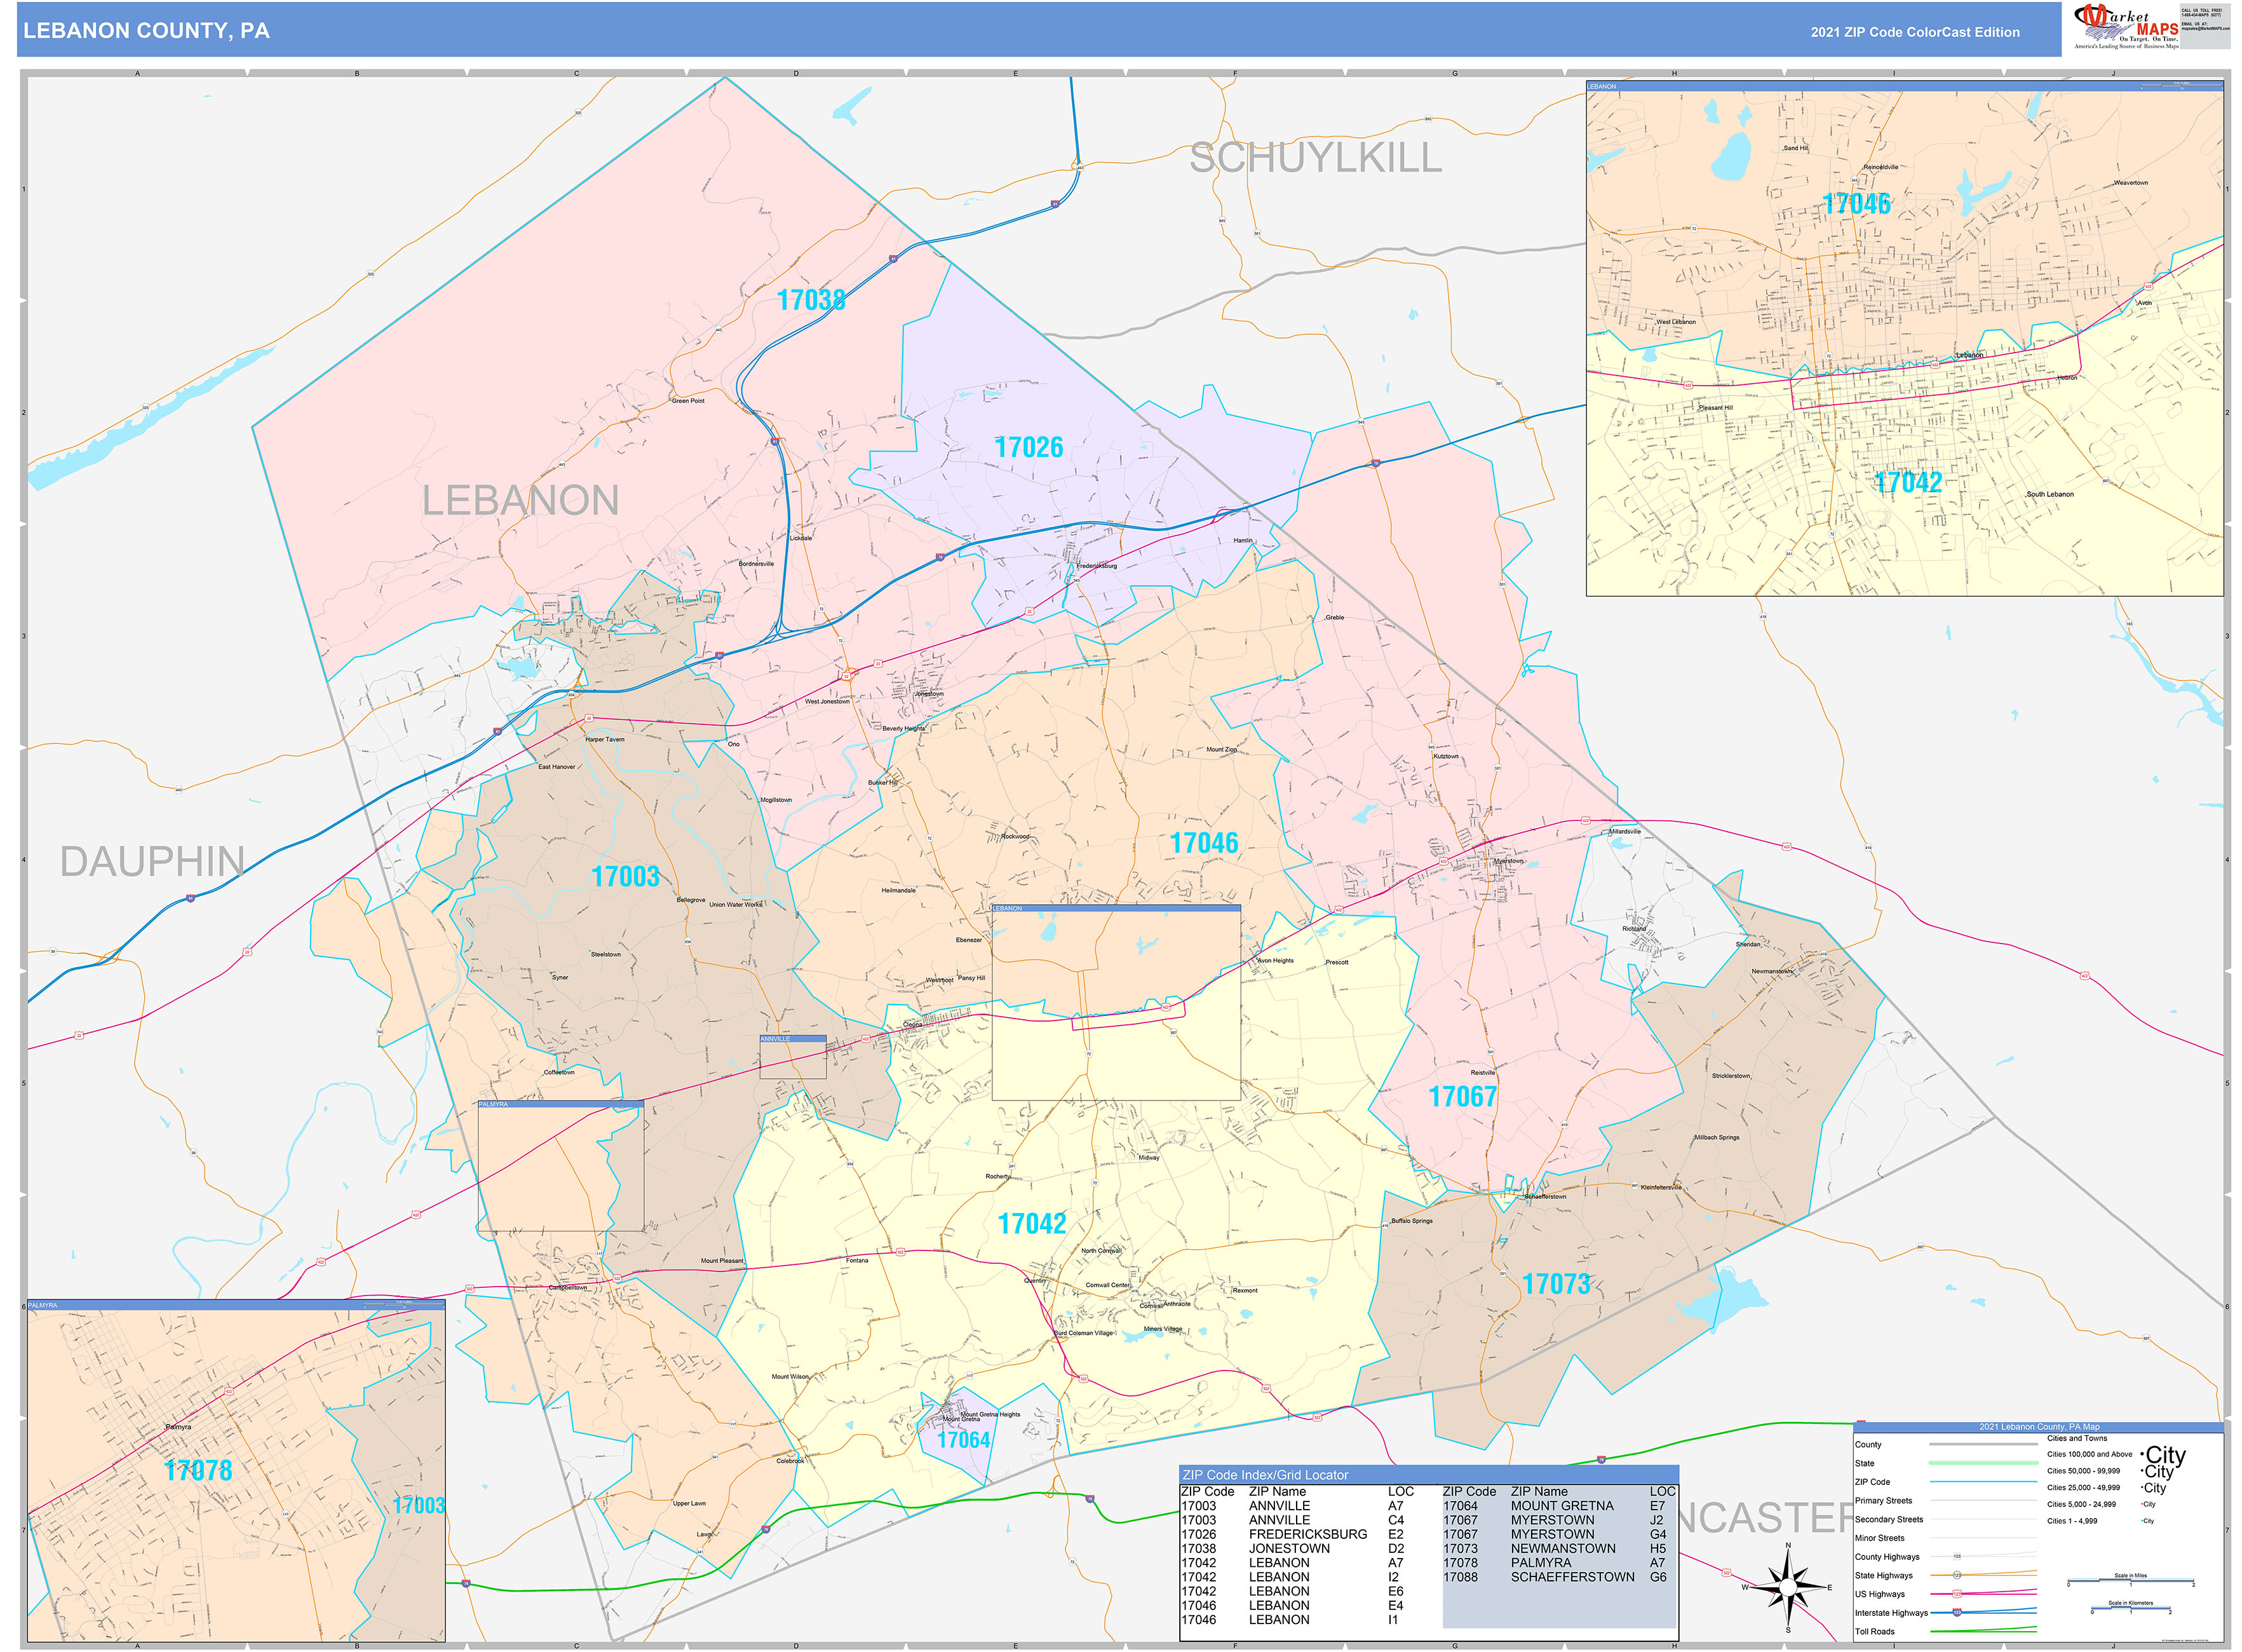Click the Kleinfeltersville town label
Screen dimensions: 2242x1652
point(1661,1188)
